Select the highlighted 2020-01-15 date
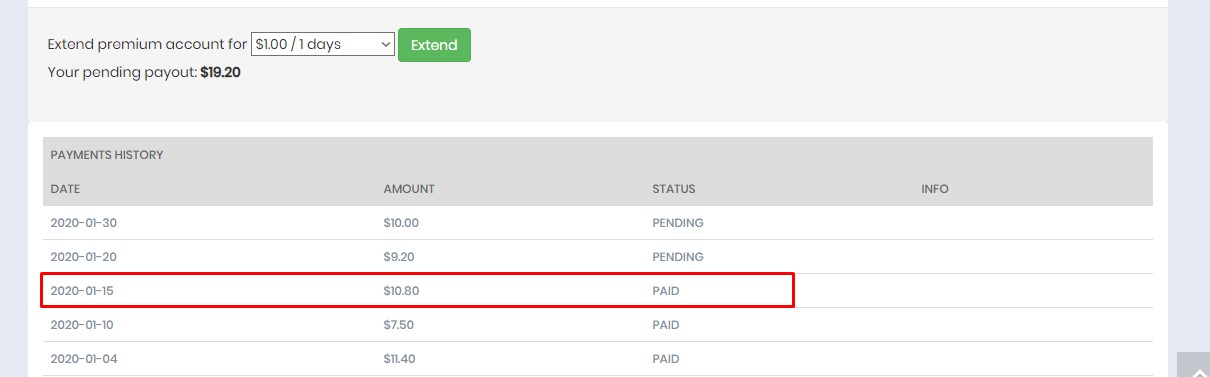 click(x=82, y=291)
